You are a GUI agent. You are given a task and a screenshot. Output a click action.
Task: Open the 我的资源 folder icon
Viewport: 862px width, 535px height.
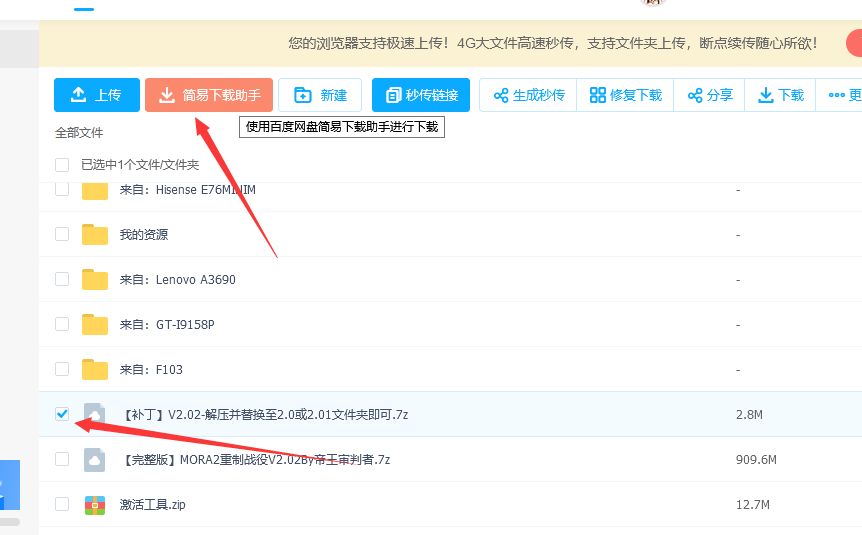tap(95, 234)
